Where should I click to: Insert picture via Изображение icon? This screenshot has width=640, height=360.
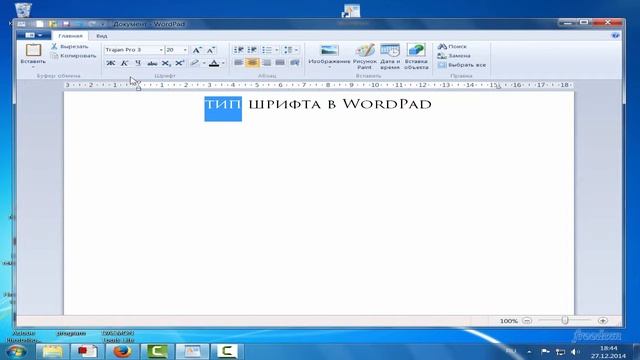pos(329,50)
